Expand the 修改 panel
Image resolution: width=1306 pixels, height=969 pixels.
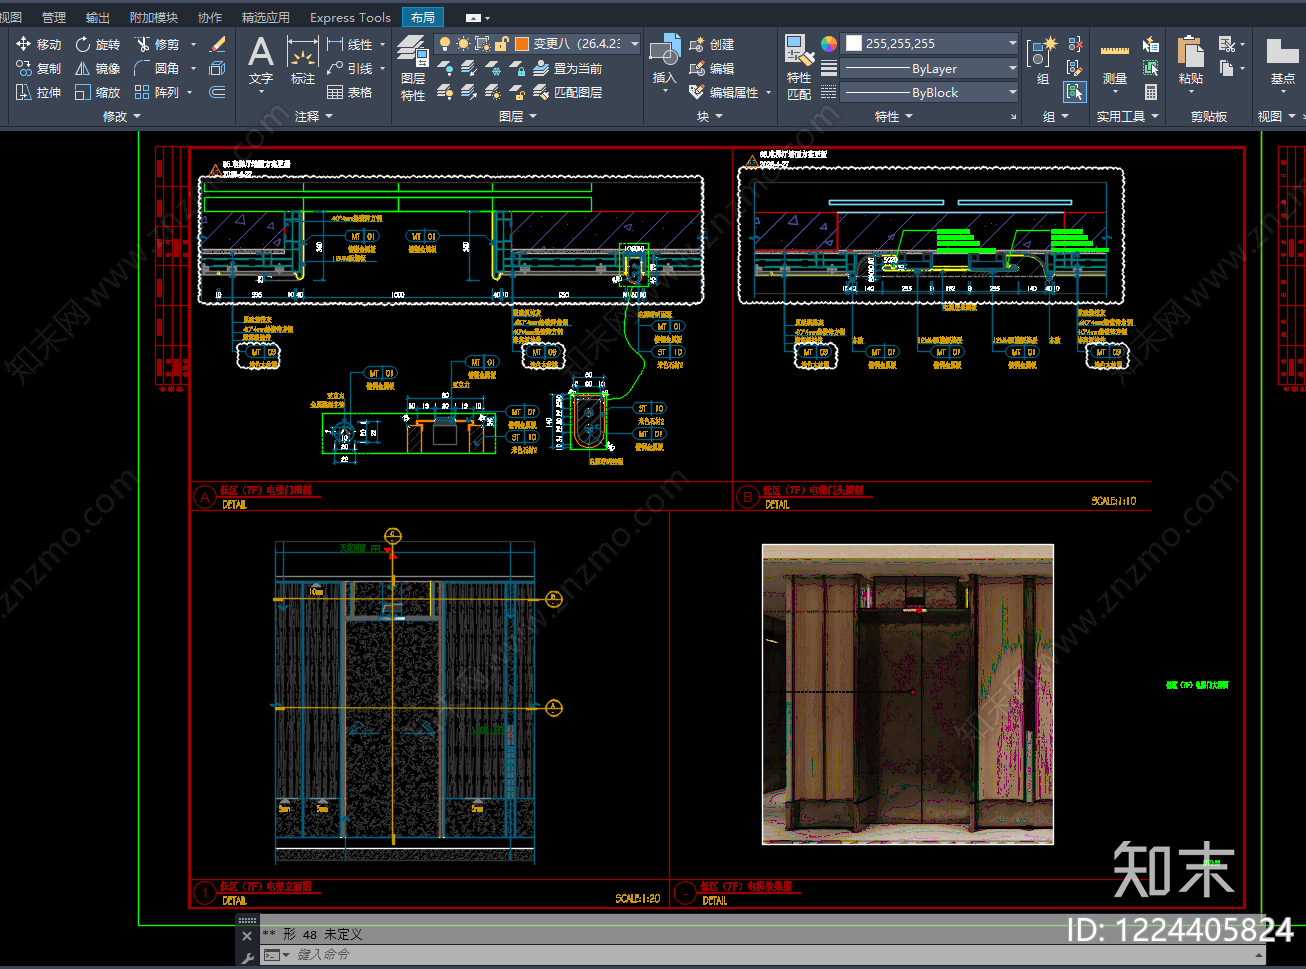pos(122,116)
